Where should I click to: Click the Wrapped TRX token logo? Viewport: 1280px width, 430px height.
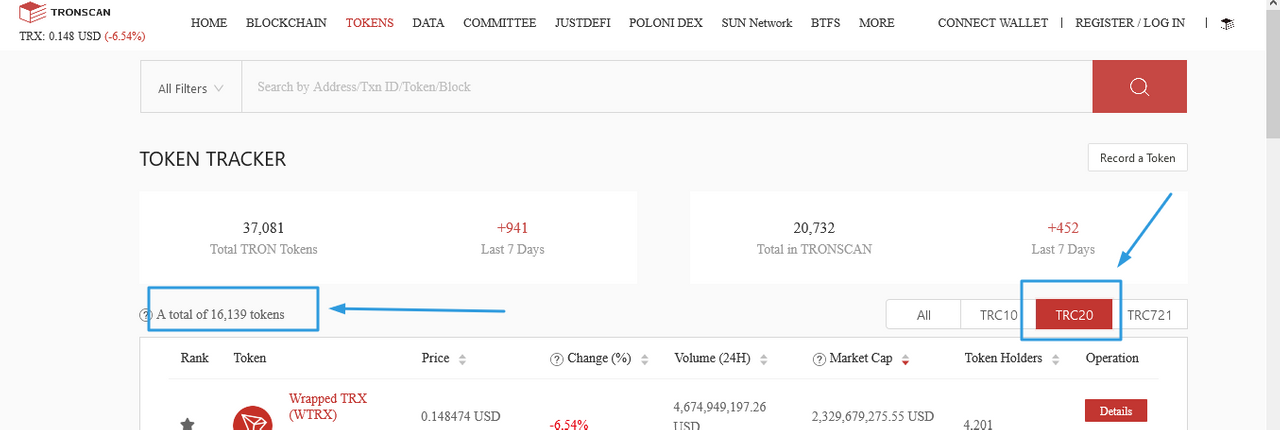[x=252, y=418]
